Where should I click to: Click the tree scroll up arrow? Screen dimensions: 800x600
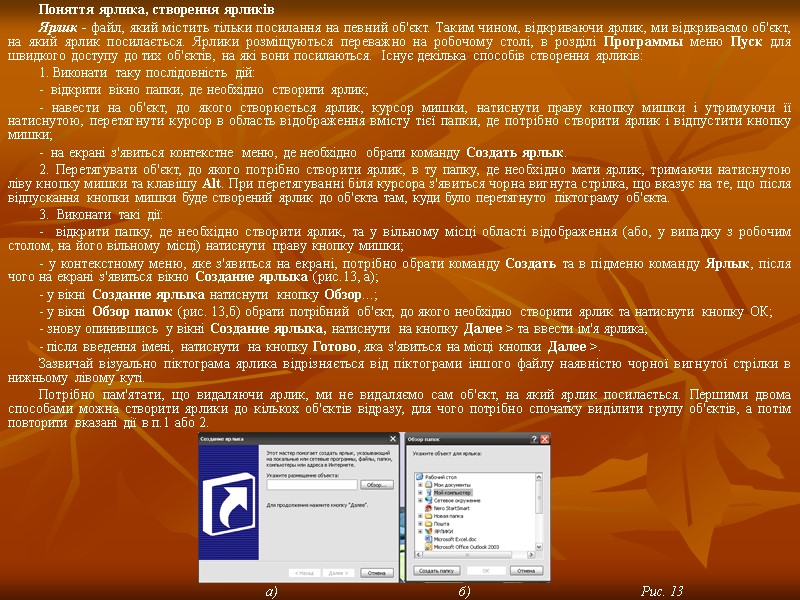coord(539,477)
